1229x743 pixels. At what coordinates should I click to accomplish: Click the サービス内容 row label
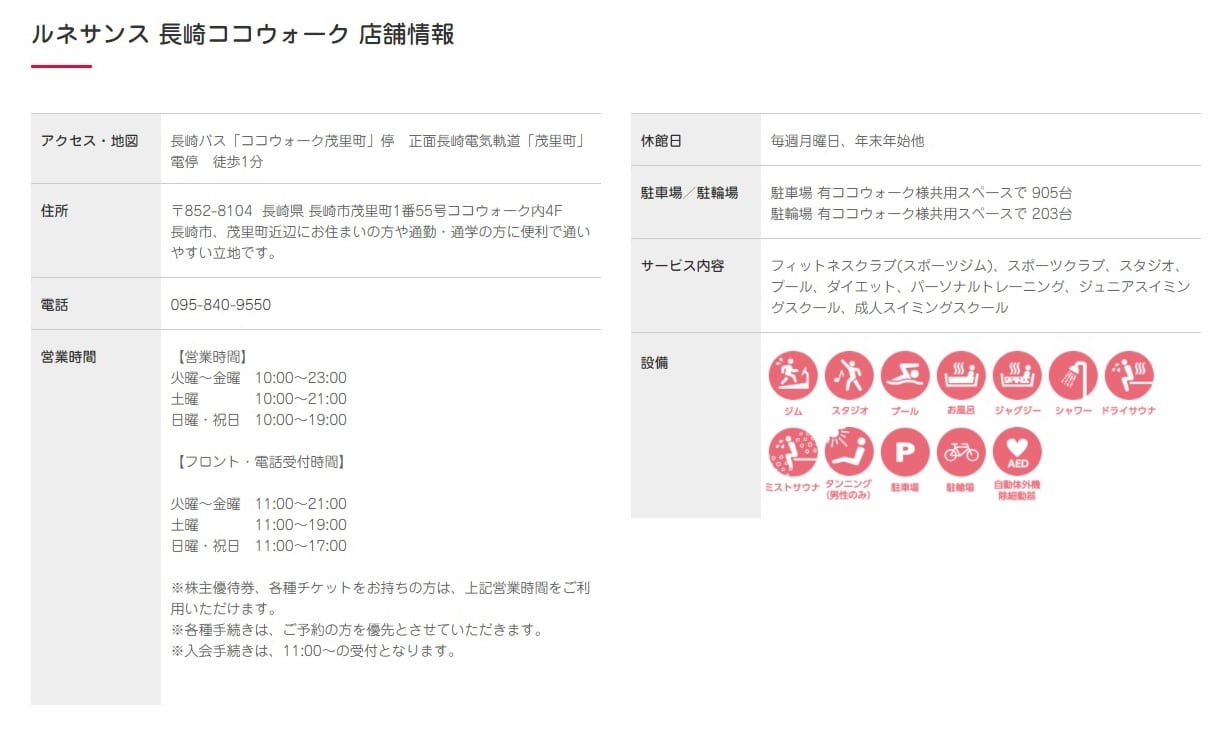click(x=682, y=266)
